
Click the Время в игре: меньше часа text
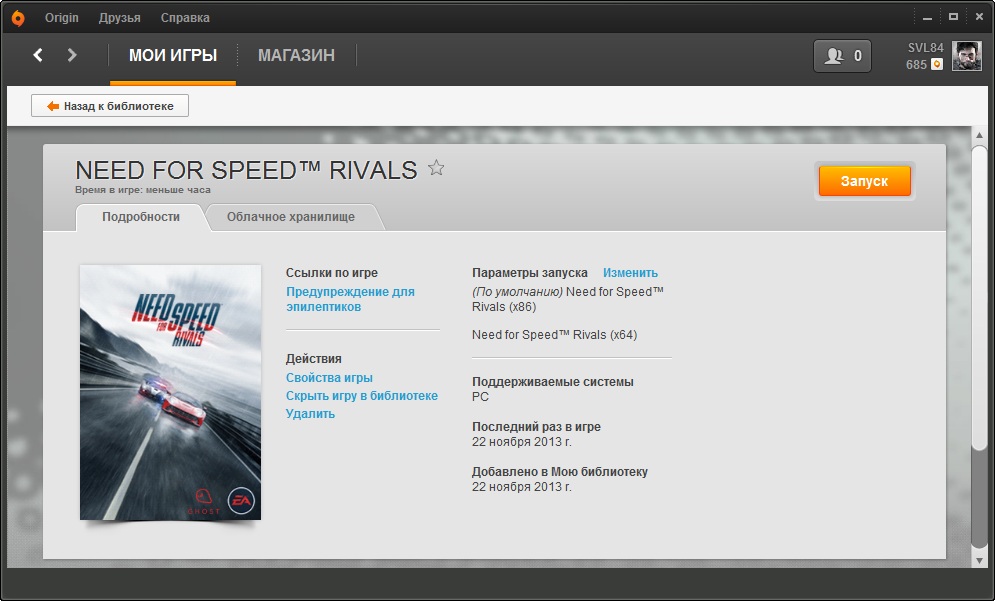(x=143, y=190)
